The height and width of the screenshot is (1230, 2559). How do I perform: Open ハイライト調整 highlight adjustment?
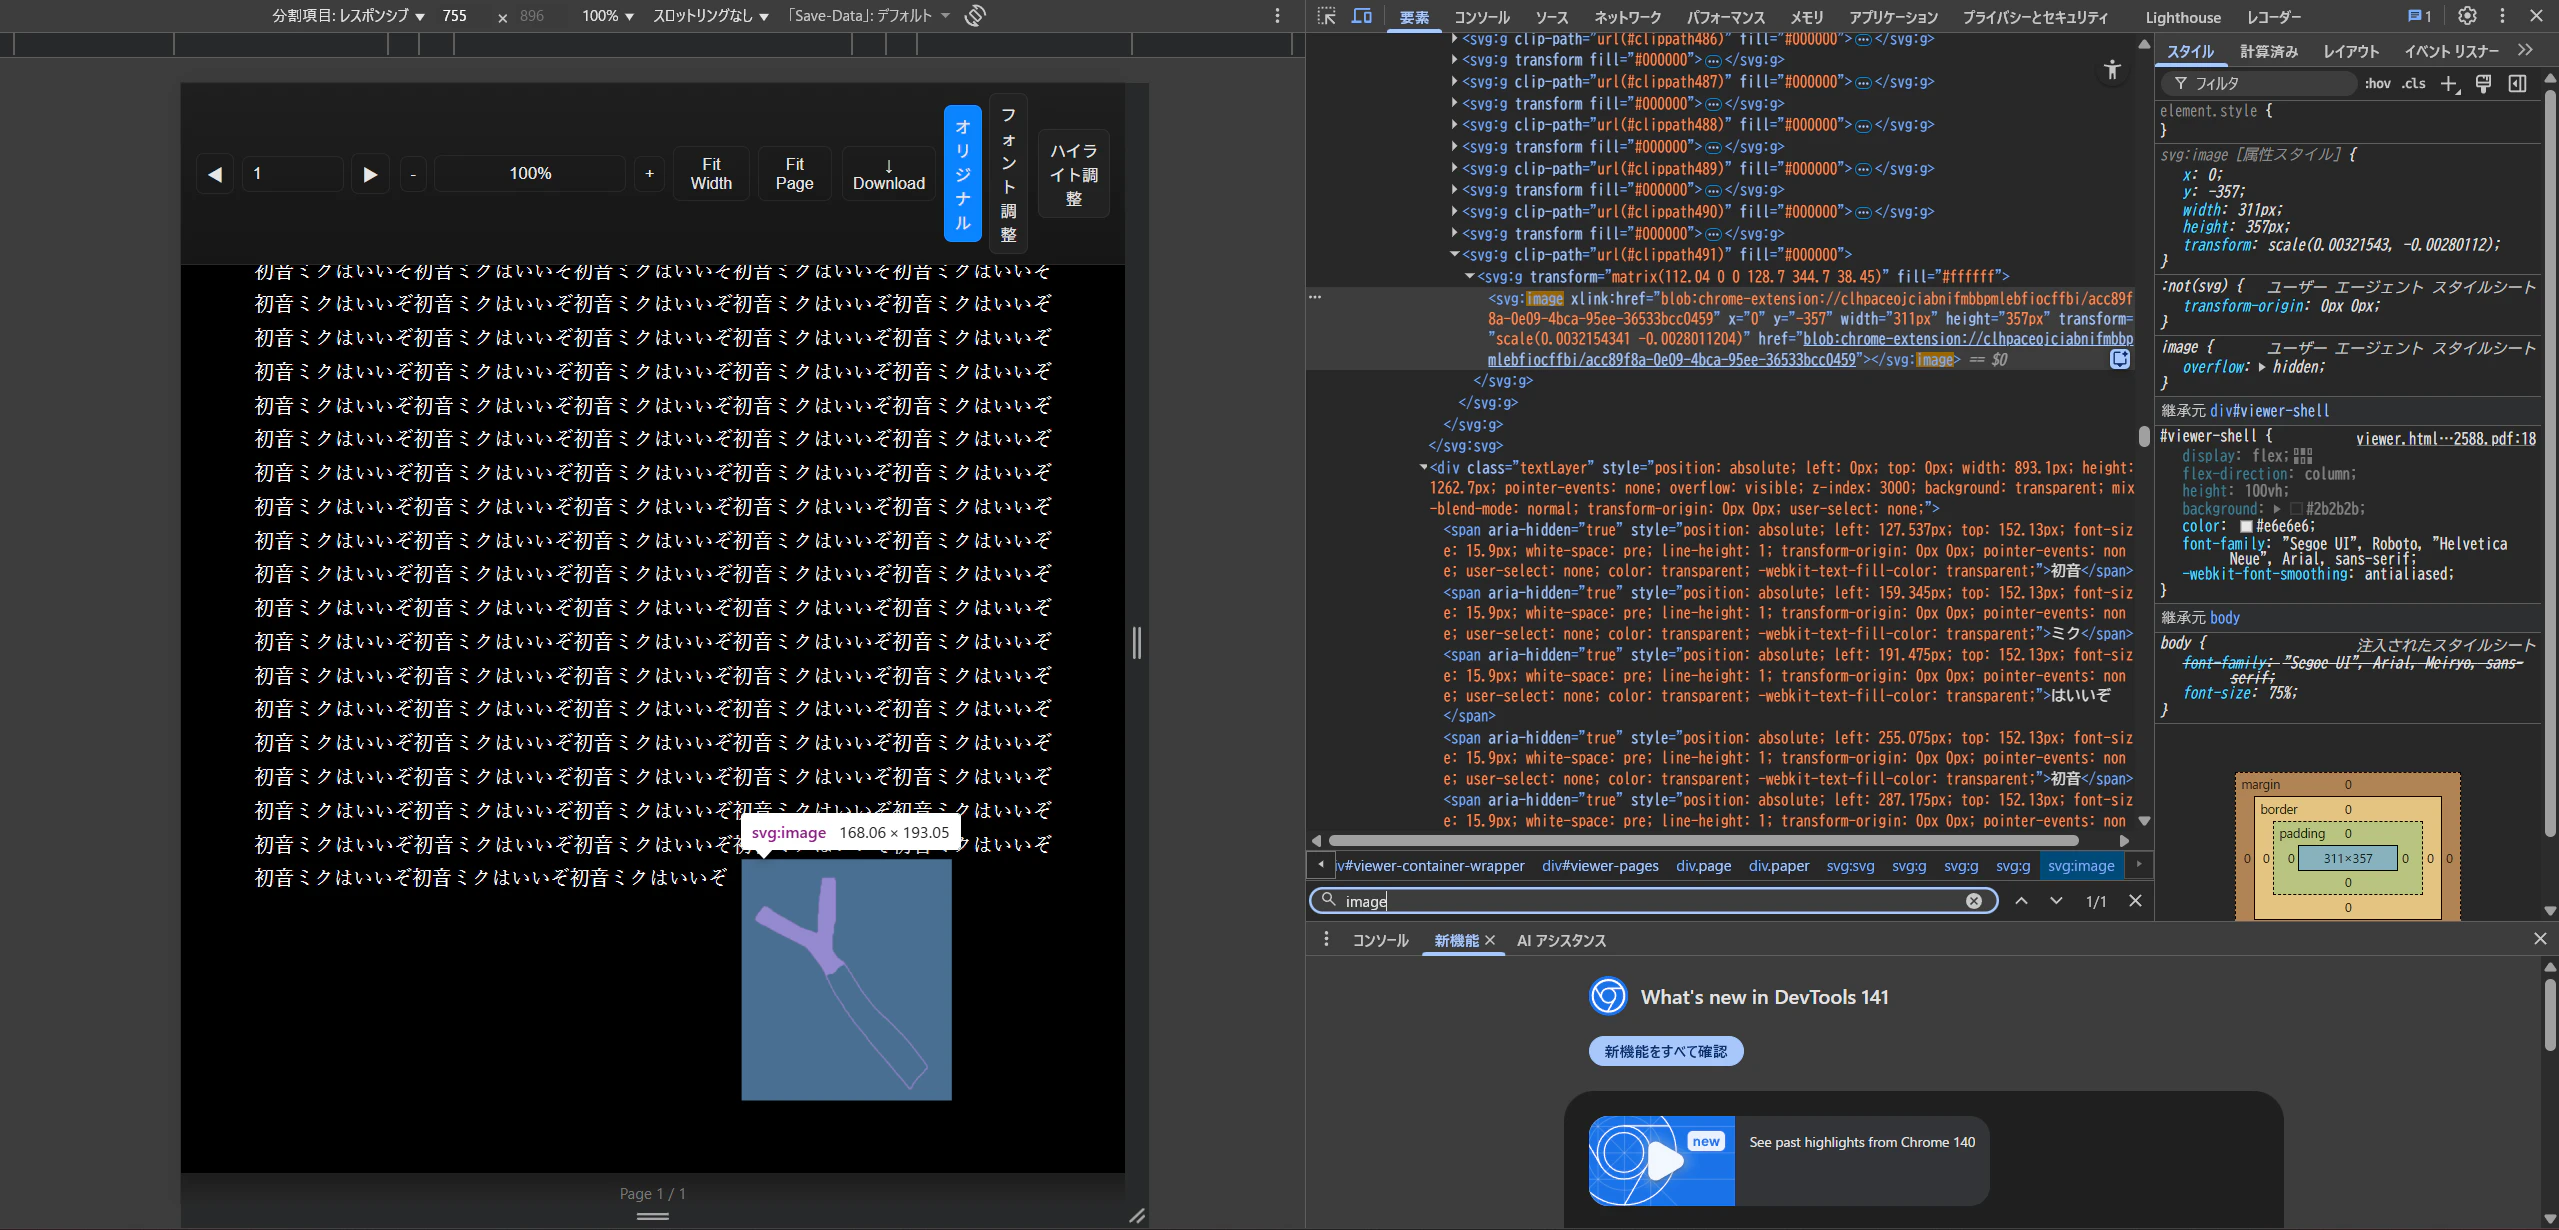pyautogui.click(x=1074, y=174)
